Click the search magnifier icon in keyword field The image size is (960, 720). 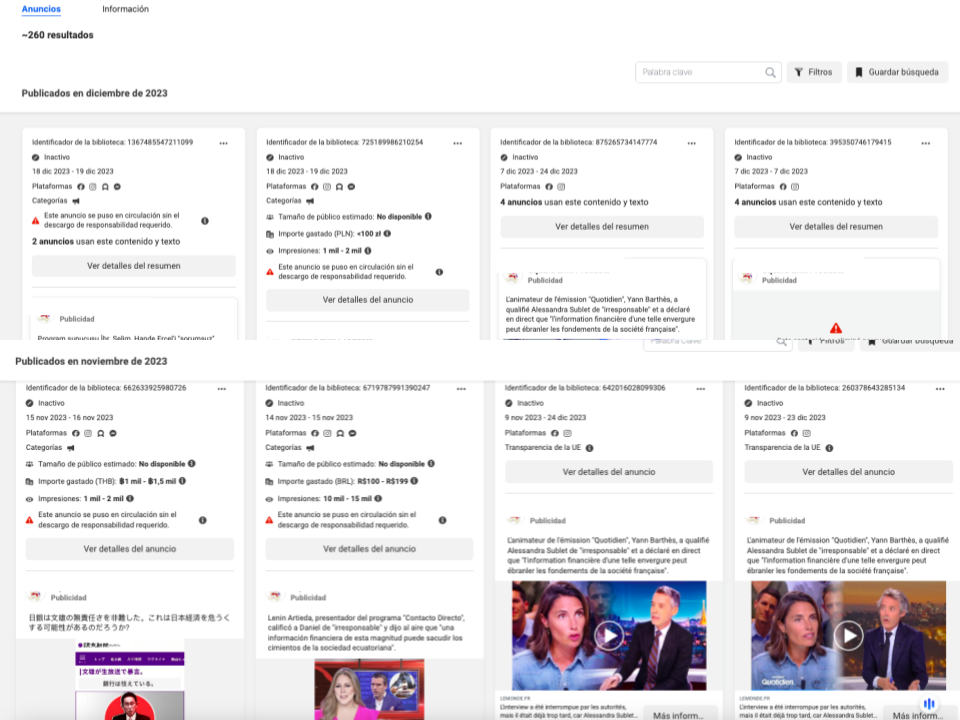[x=771, y=73]
